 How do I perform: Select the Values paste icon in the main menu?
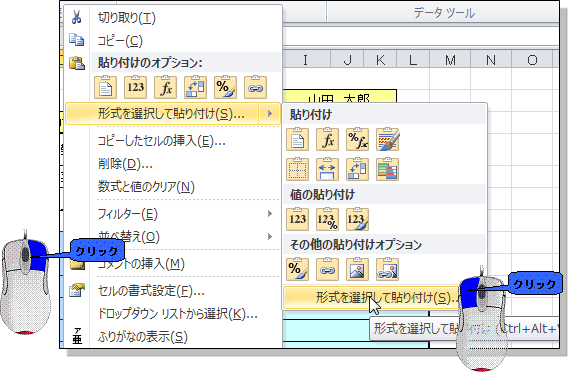point(135,87)
